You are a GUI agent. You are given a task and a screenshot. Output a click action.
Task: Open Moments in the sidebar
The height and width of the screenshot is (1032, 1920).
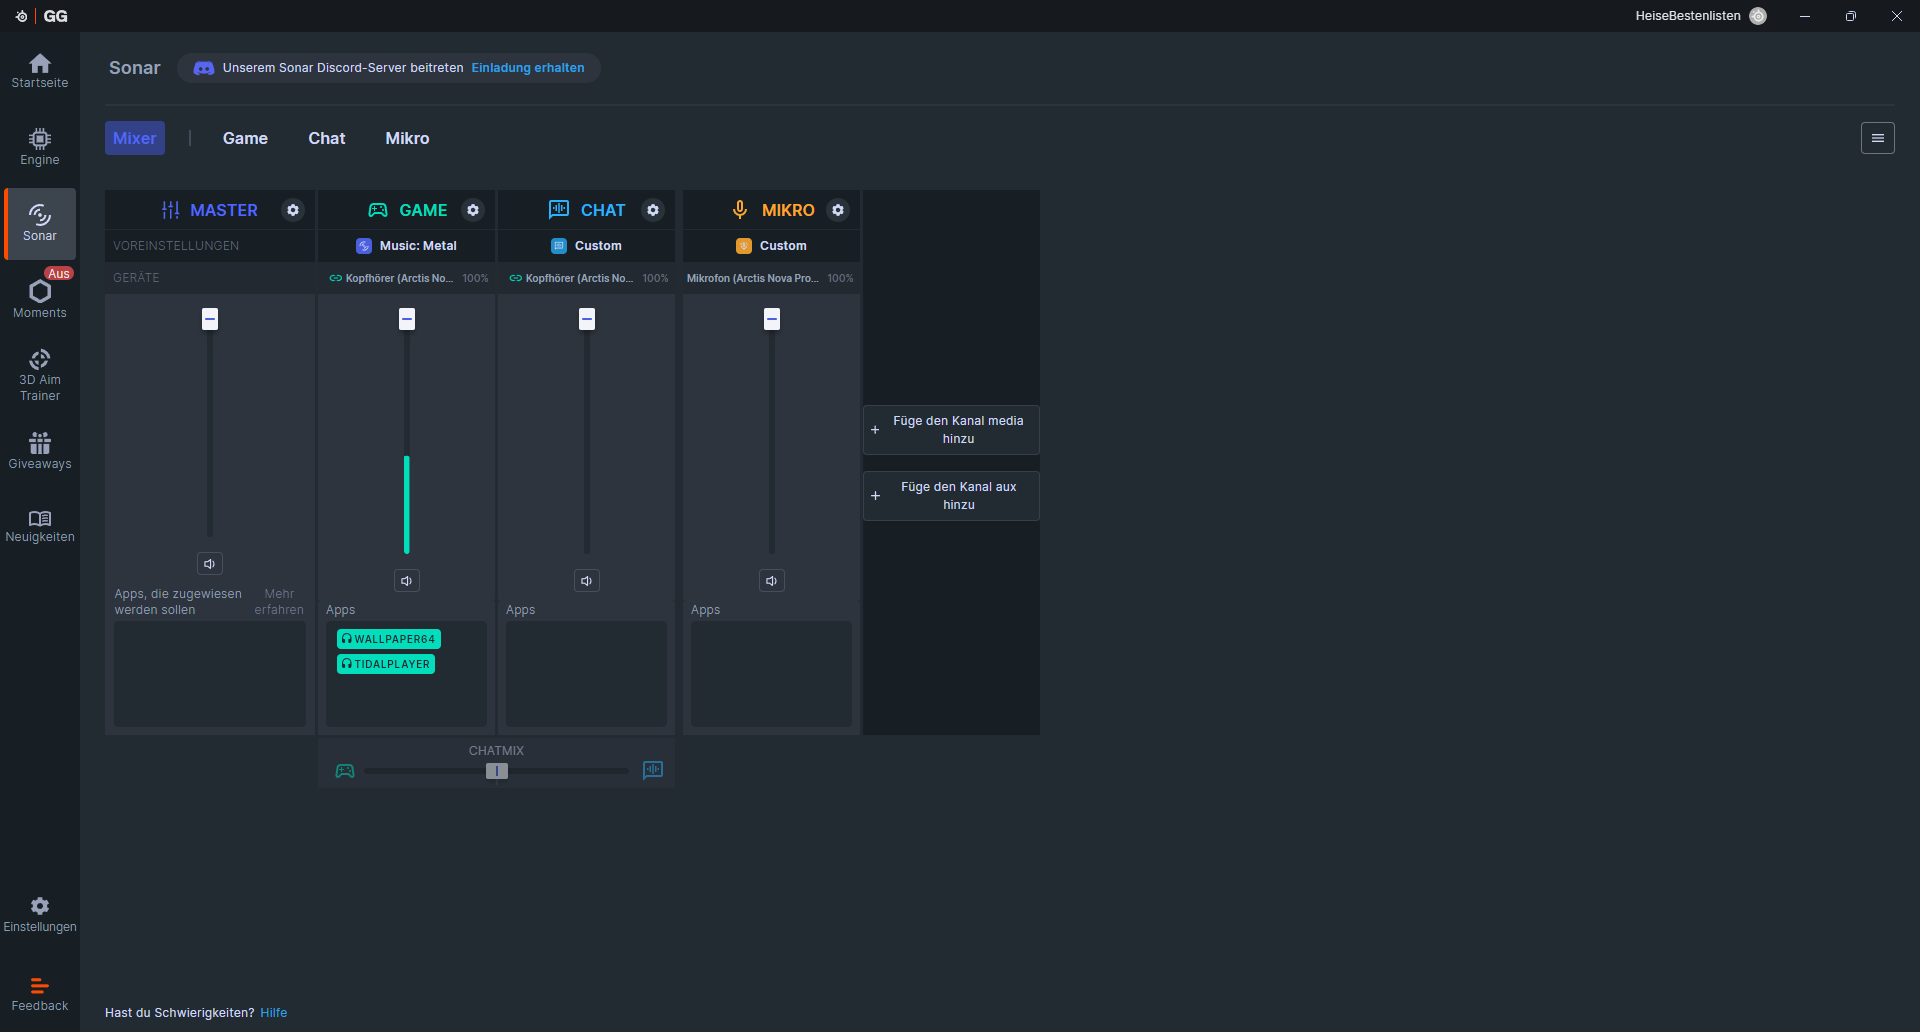[40, 298]
